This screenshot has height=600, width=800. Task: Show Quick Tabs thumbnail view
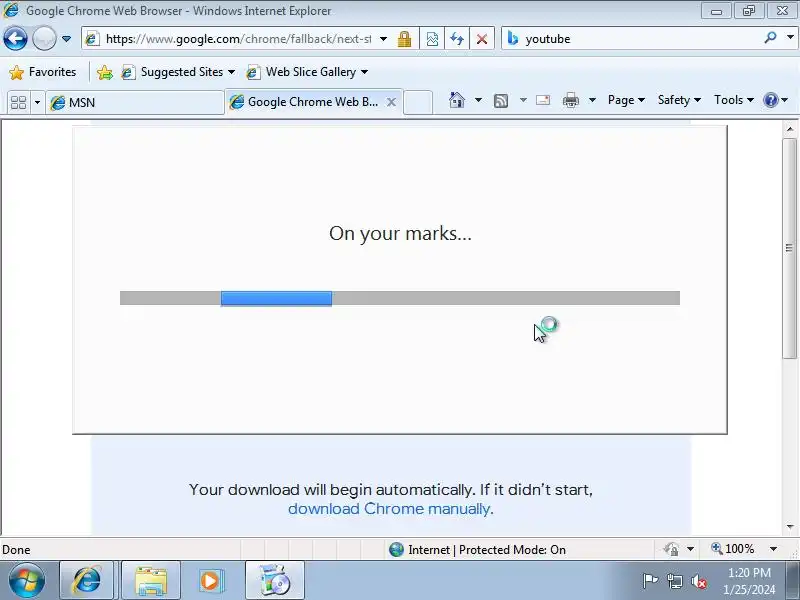tap(18, 102)
